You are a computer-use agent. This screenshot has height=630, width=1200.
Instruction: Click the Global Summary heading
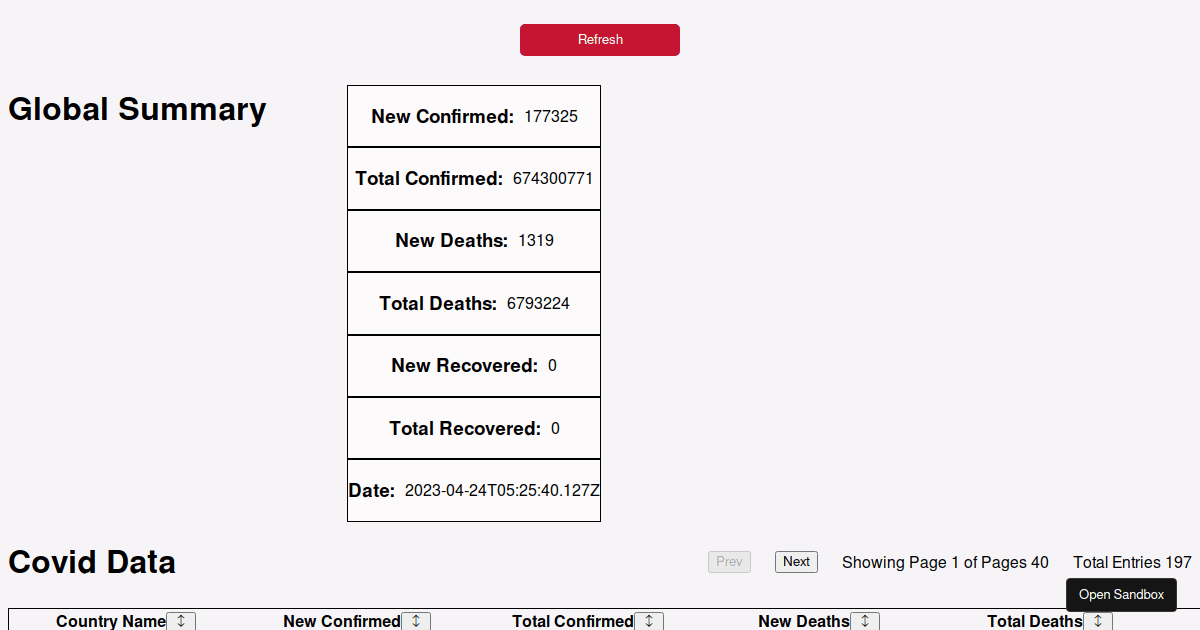point(137,109)
